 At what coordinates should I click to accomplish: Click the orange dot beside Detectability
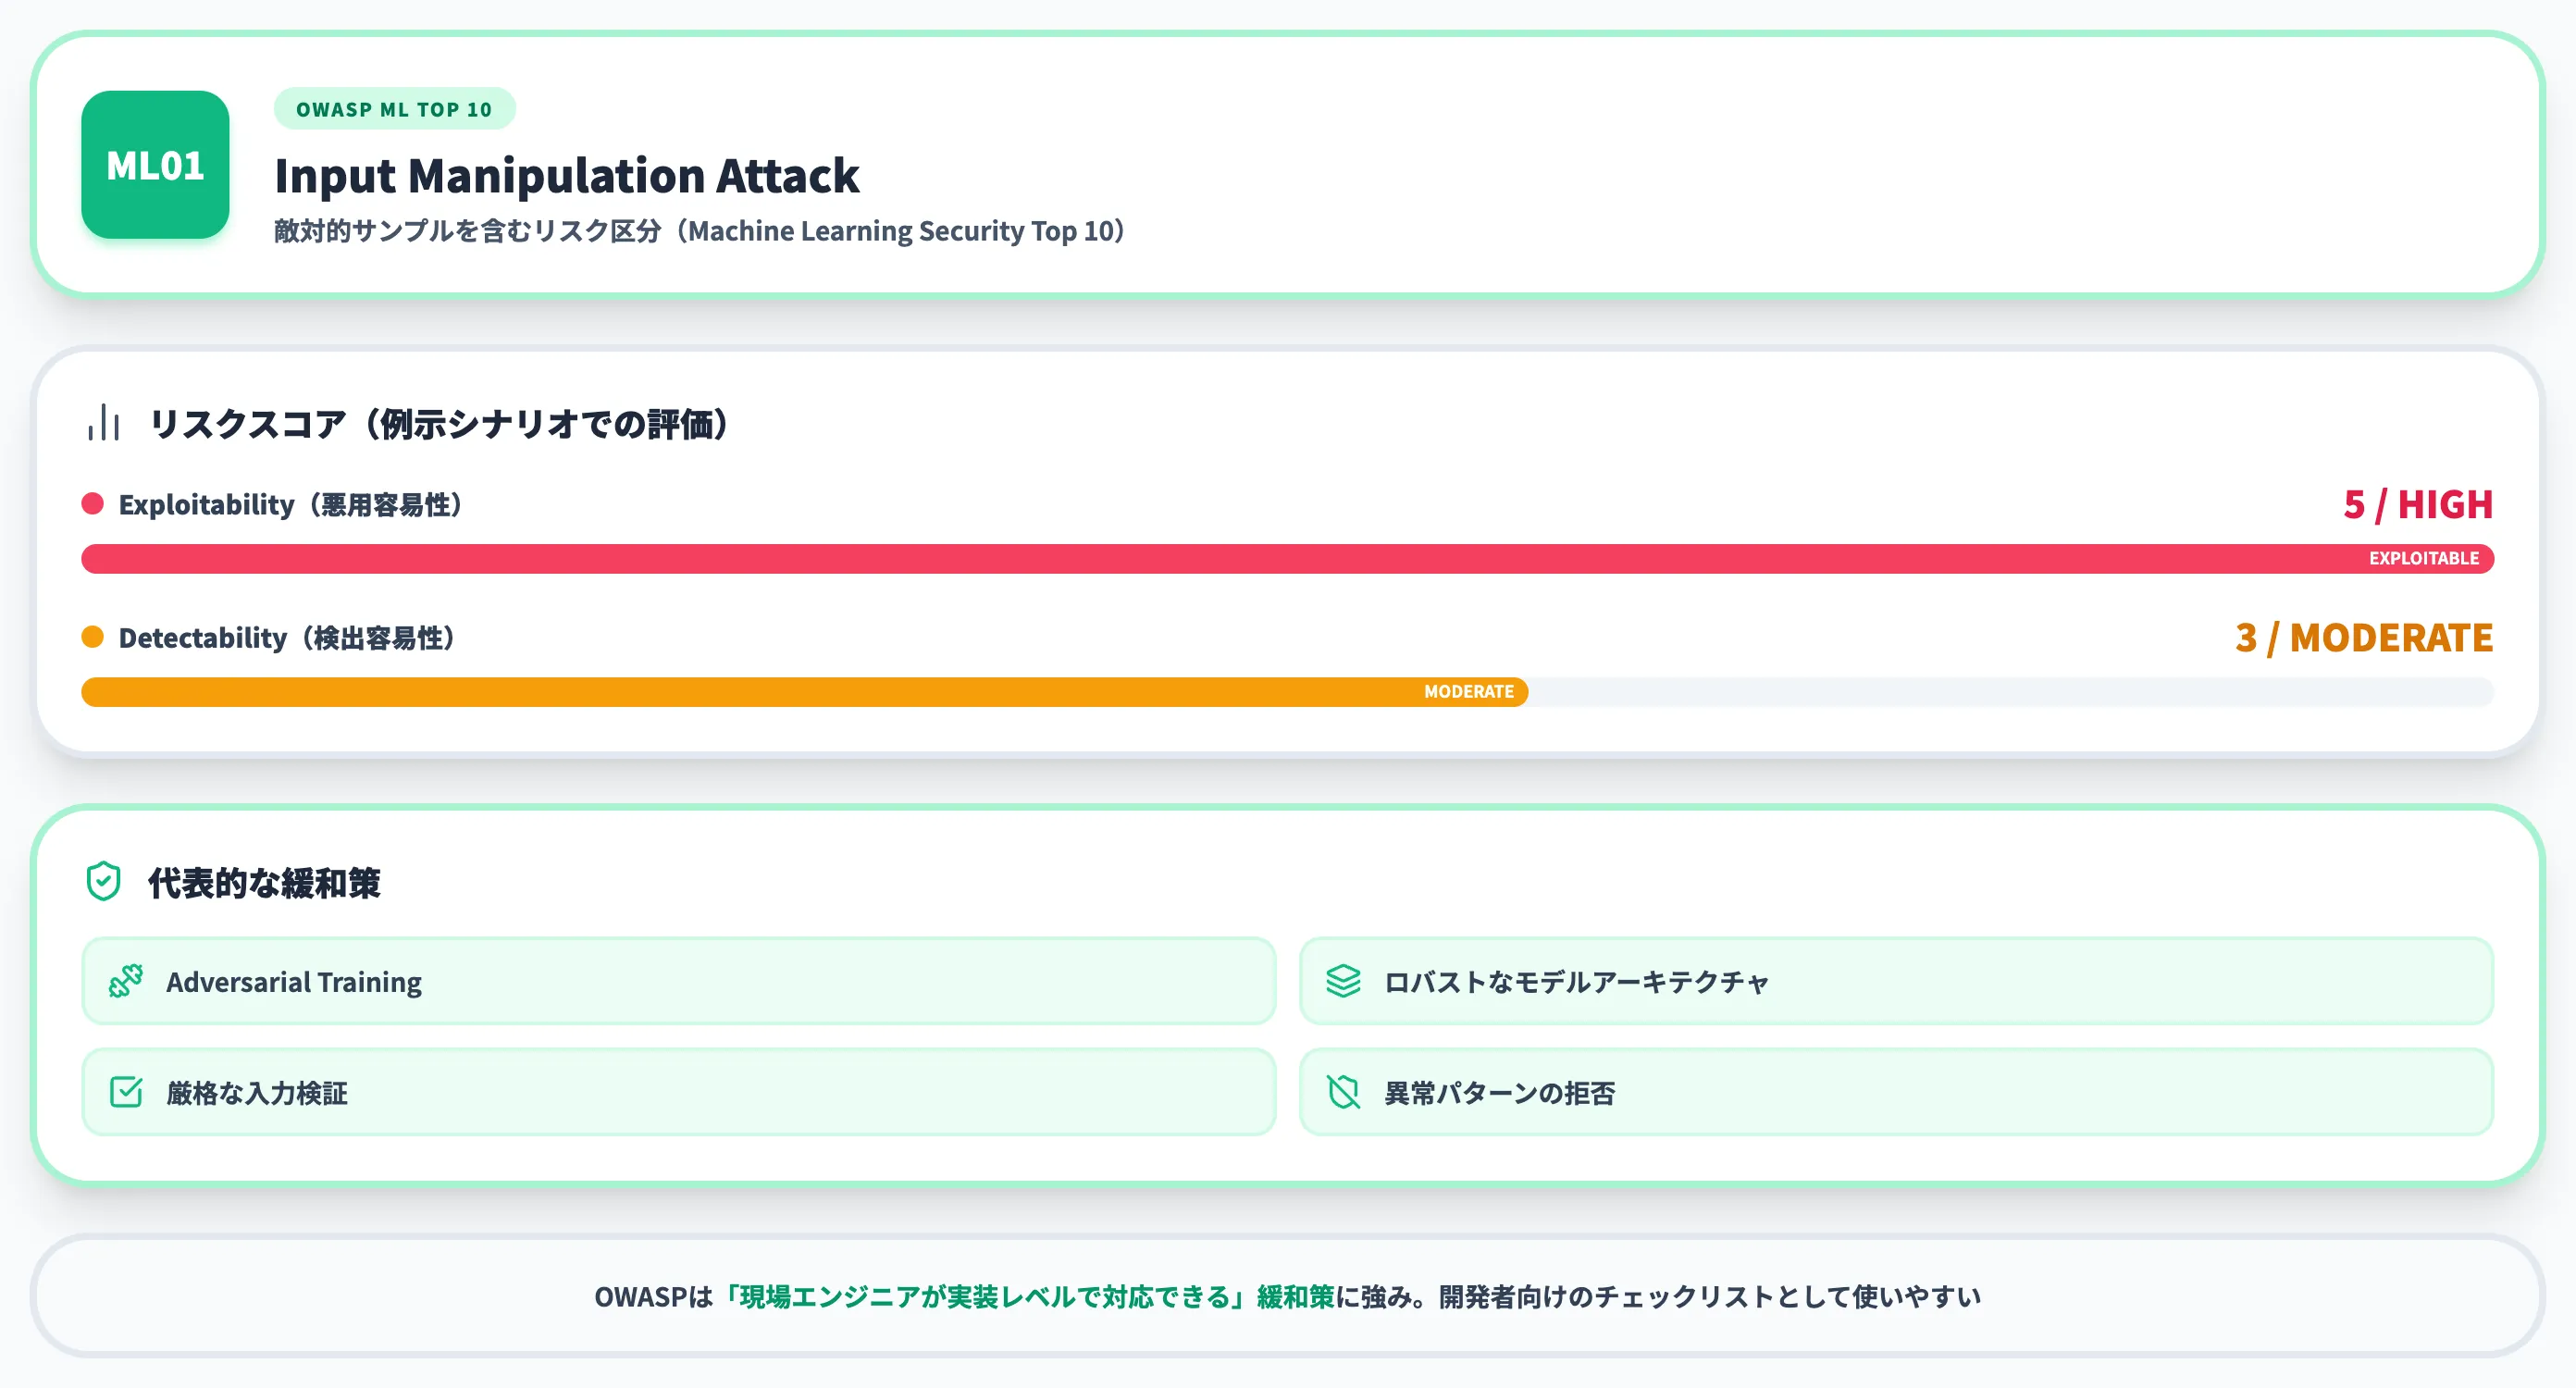(x=93, y=637)
